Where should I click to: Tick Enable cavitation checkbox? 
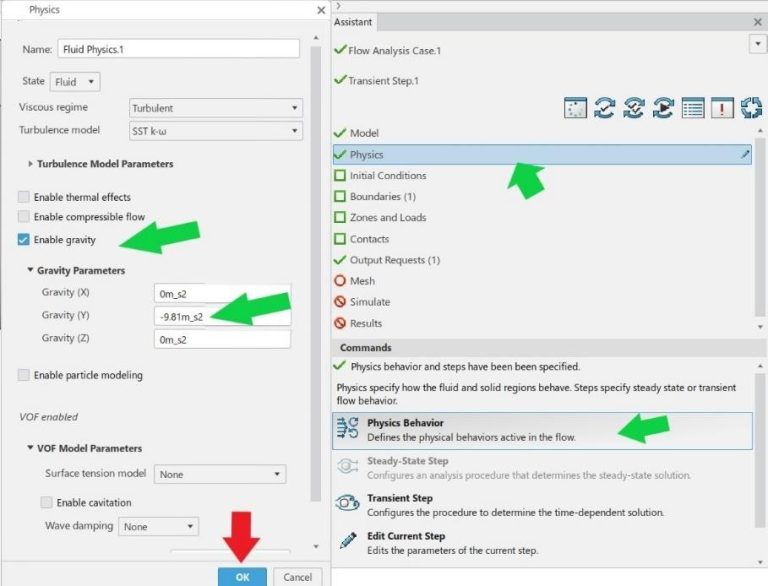(47, 502)
